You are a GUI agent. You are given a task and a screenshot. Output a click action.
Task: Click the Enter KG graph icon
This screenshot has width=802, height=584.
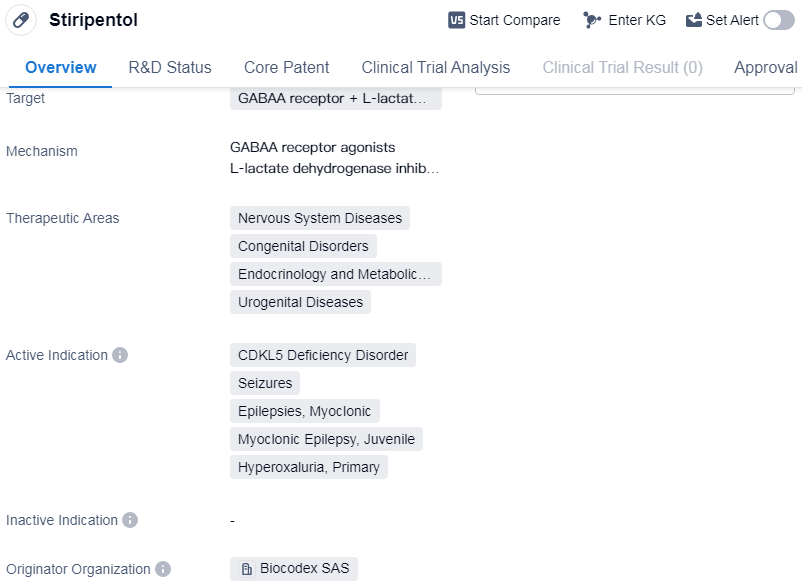coord(593,20)
